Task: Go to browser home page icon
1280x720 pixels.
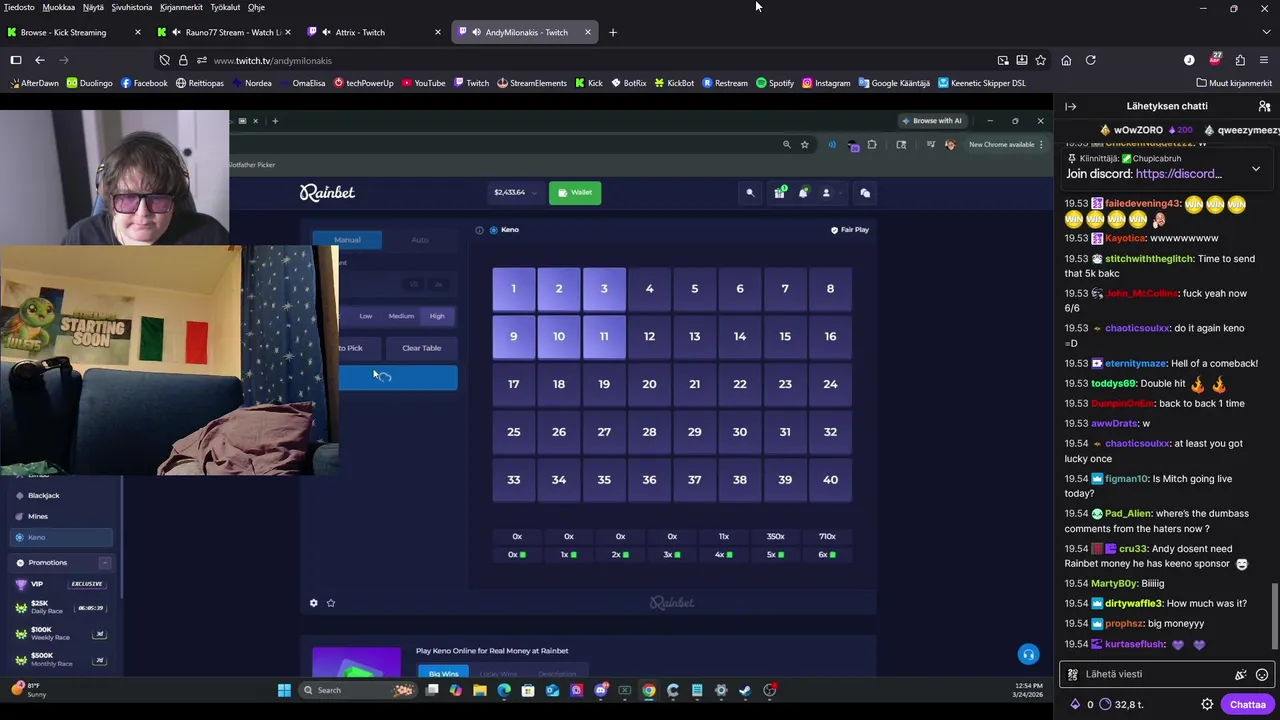Action: (1066, 60)
